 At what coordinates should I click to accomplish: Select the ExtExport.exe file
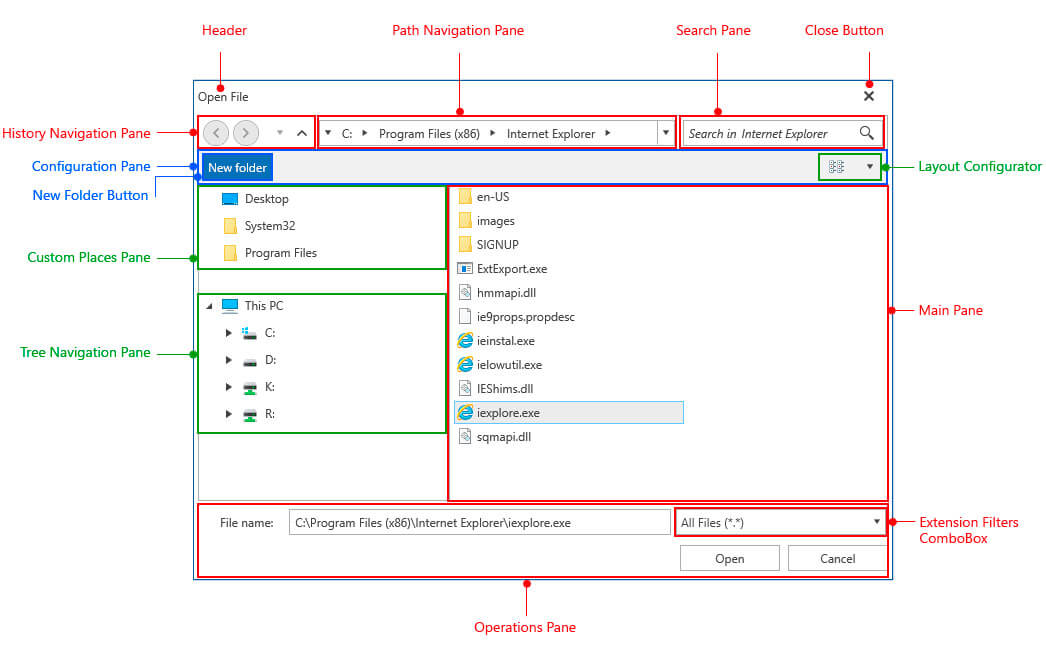[512, 268]
